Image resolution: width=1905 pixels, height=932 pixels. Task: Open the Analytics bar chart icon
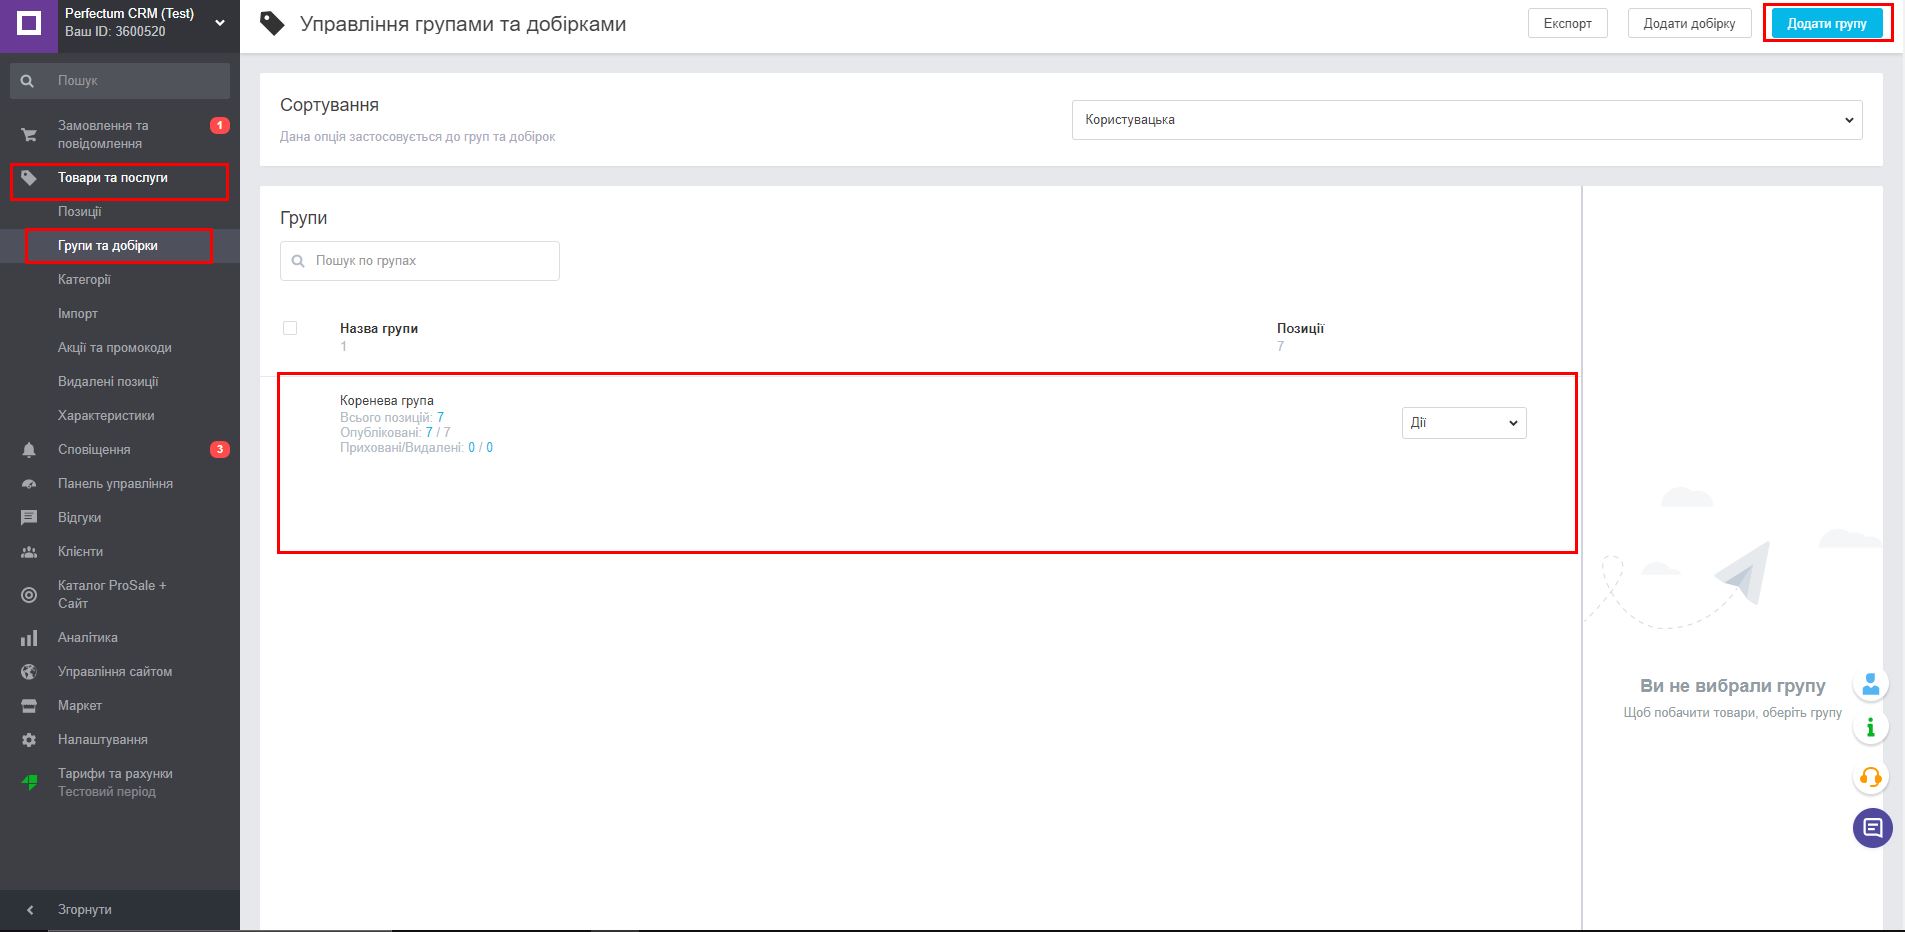29,638
